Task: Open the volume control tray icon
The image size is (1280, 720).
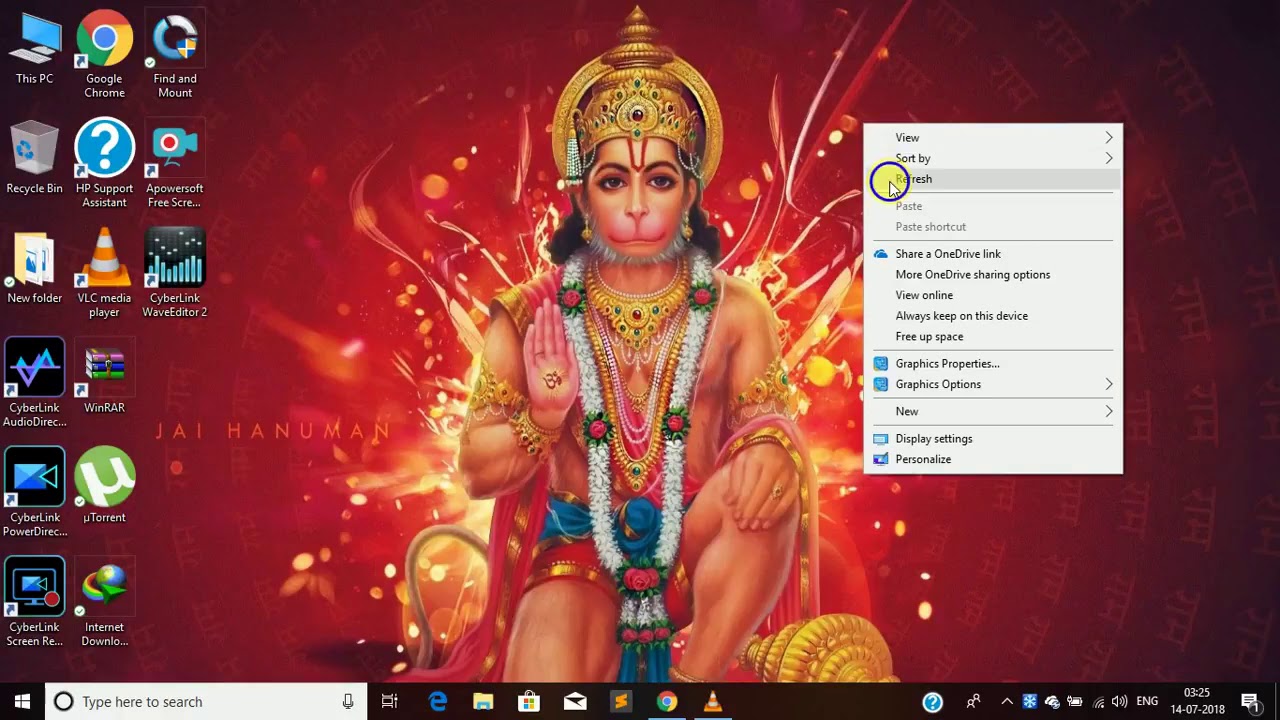Action: pos(1119,702)
